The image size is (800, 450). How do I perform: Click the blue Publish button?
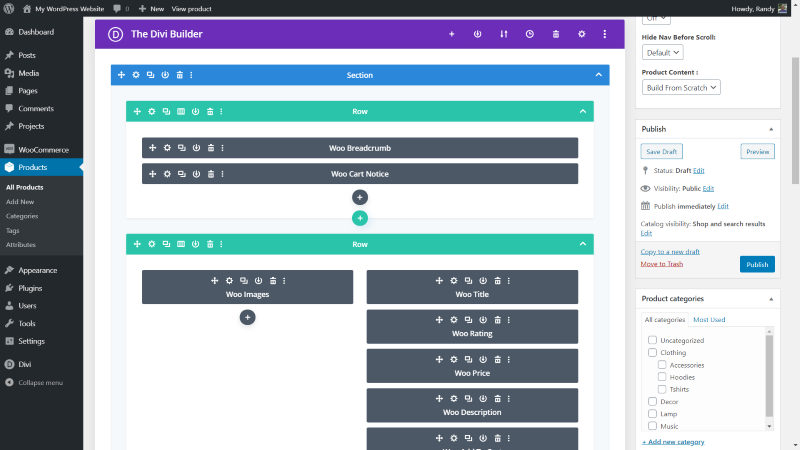[x=757, y=264]
